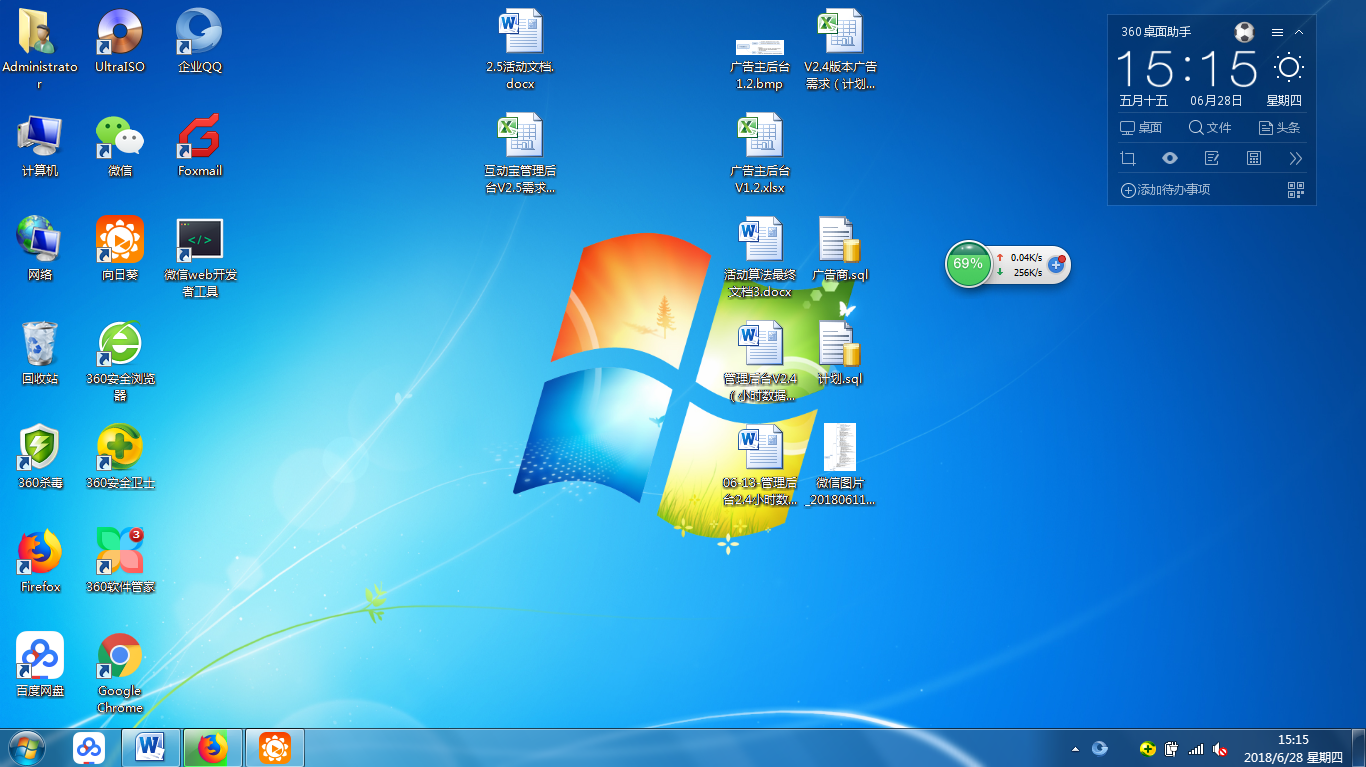
Task: Show hidden system tray icons
Action: pyautogui.click(x=1075, y=748)
